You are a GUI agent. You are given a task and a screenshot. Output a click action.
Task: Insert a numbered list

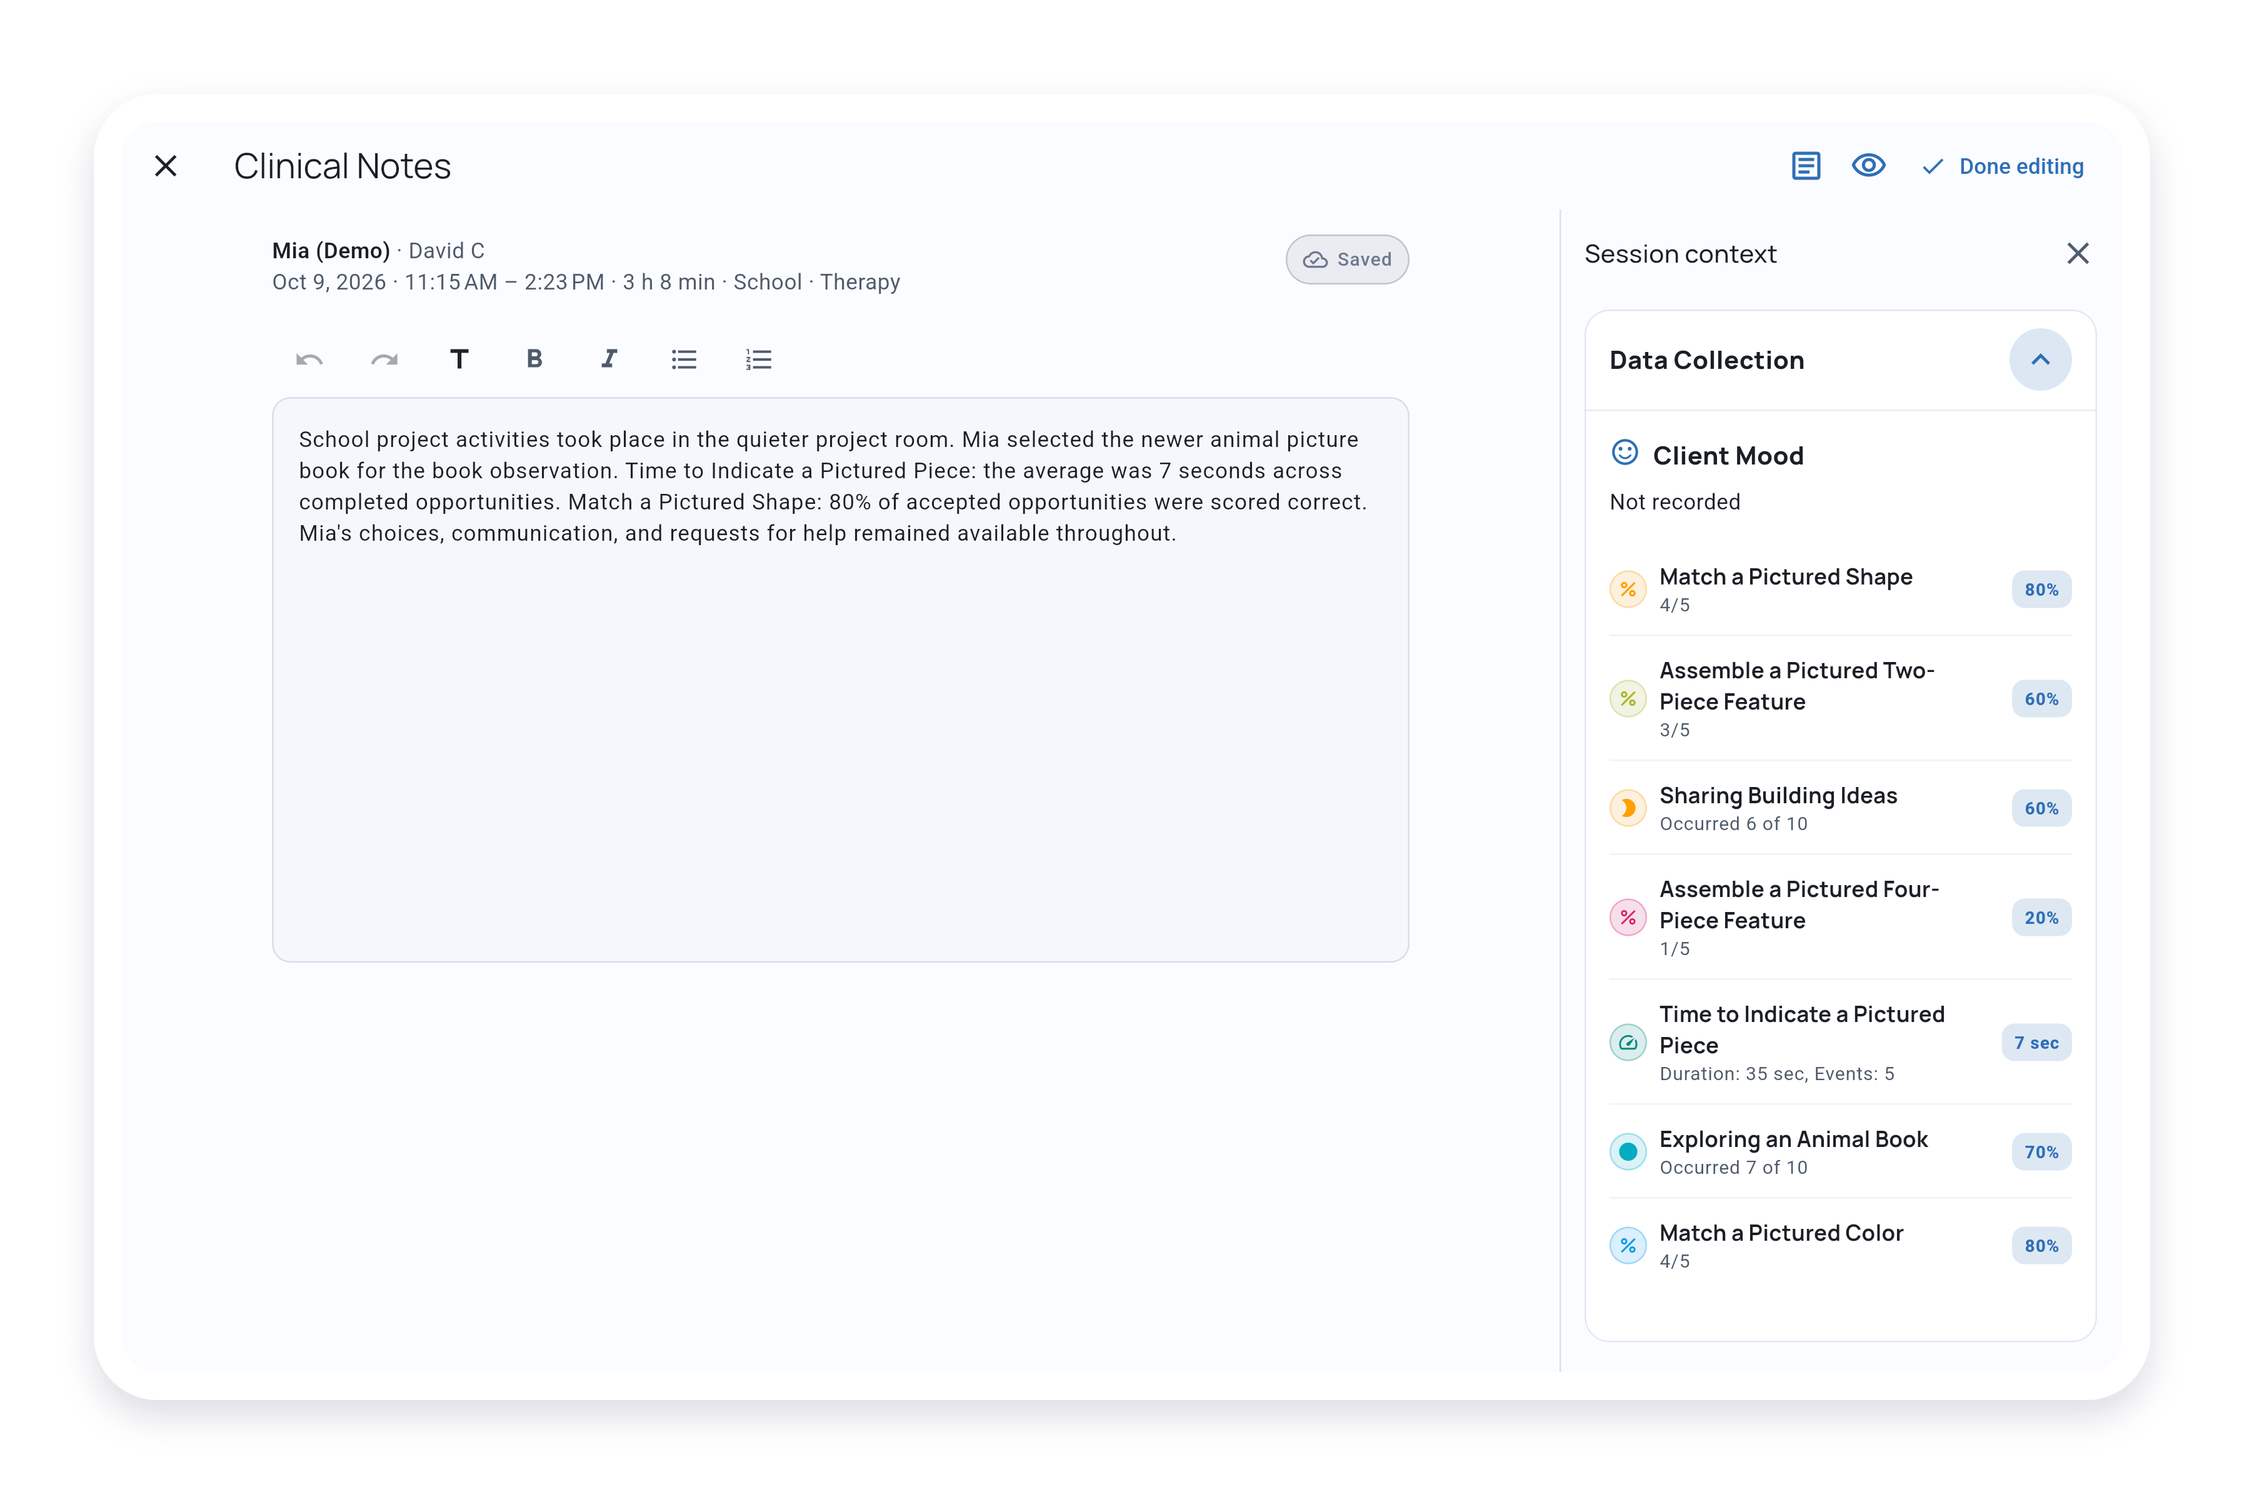coord(759,360)
